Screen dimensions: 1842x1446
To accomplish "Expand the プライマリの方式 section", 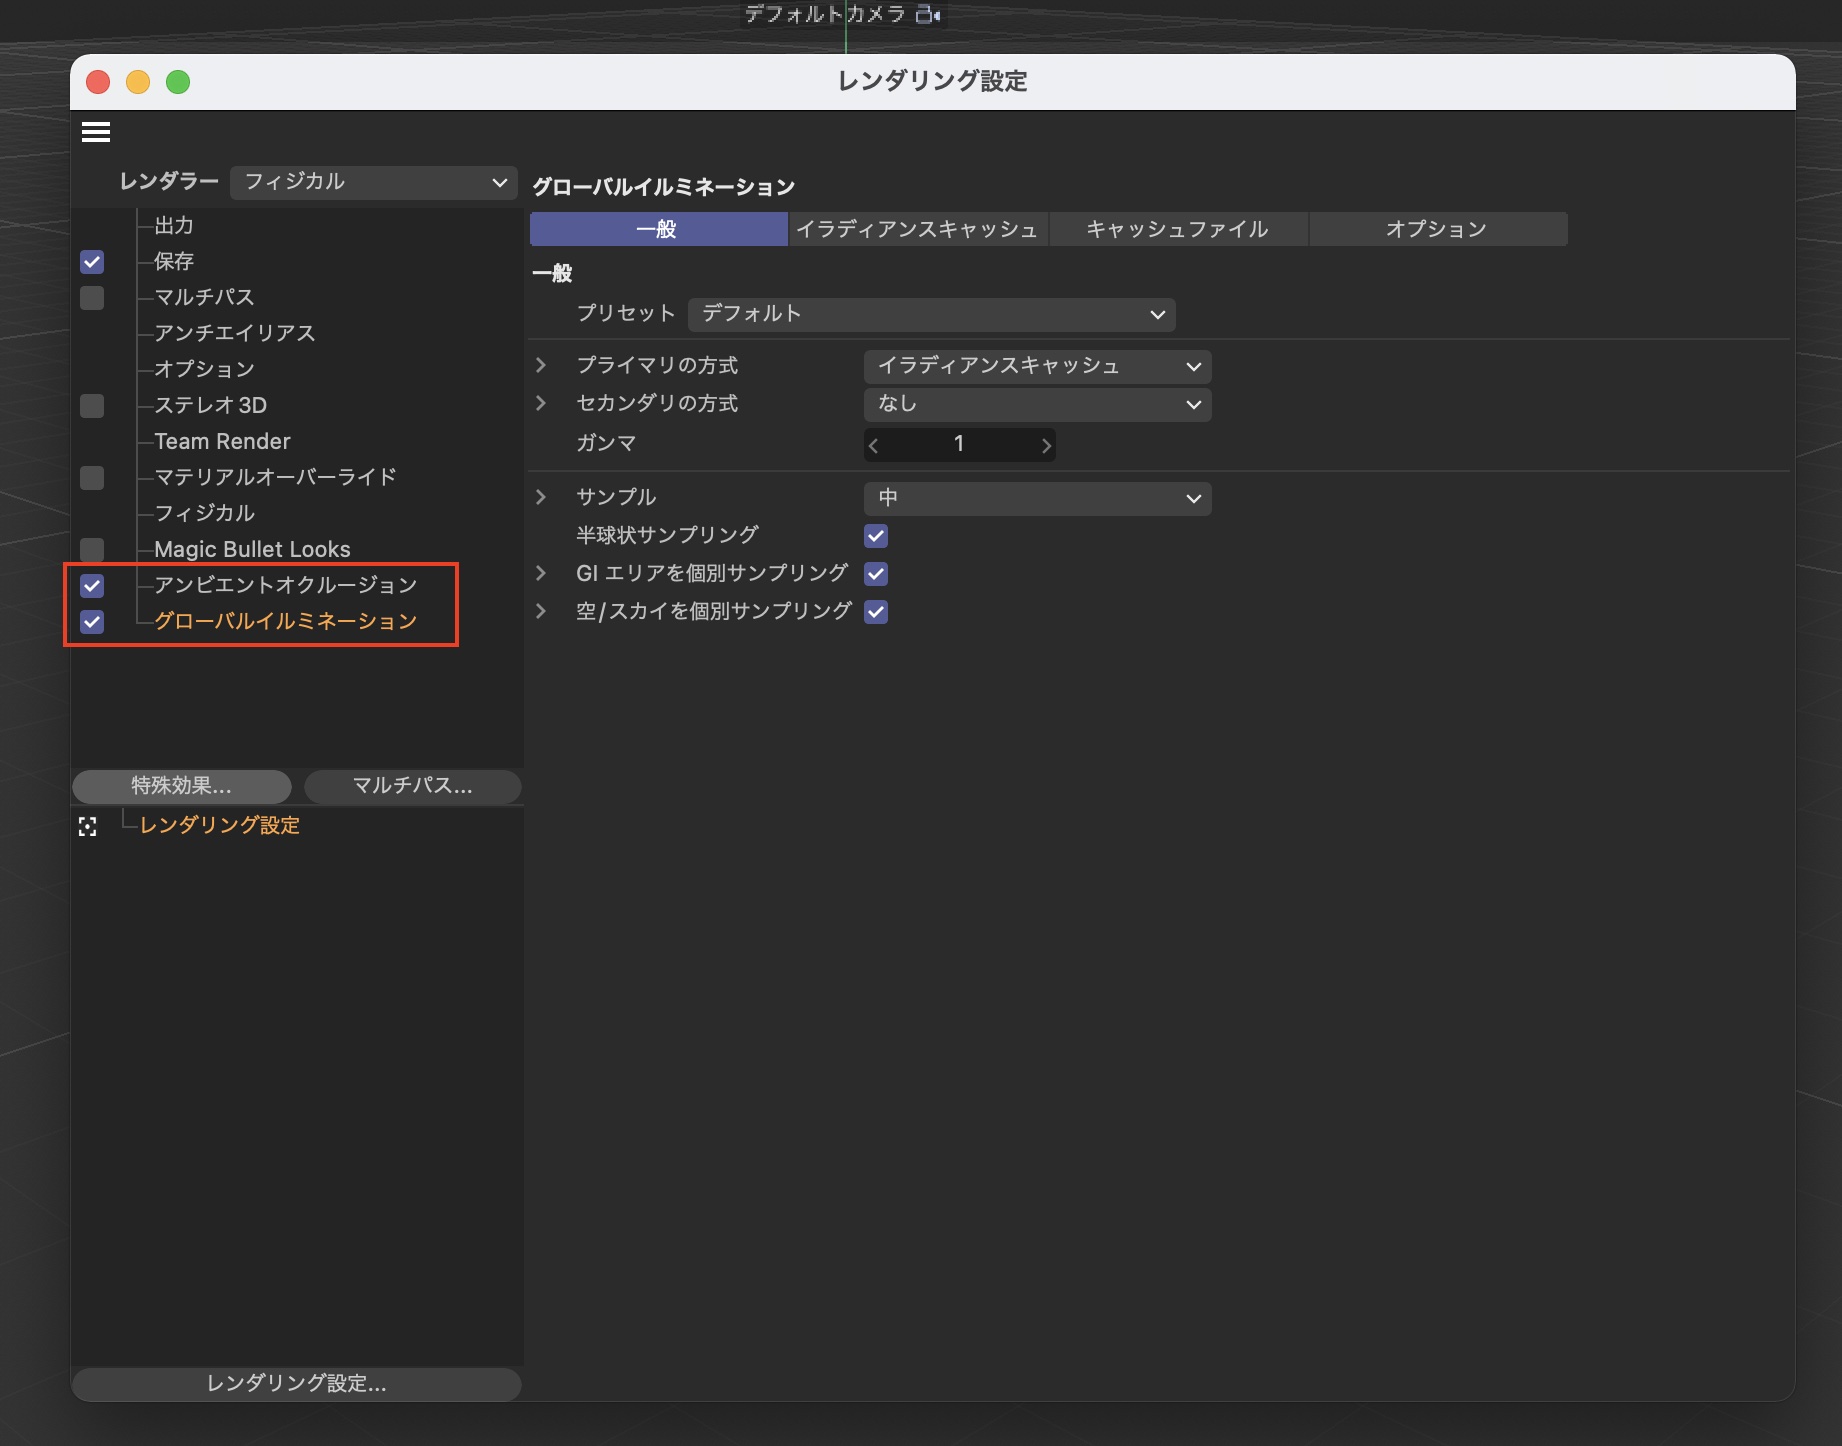I will pos(541,366).
